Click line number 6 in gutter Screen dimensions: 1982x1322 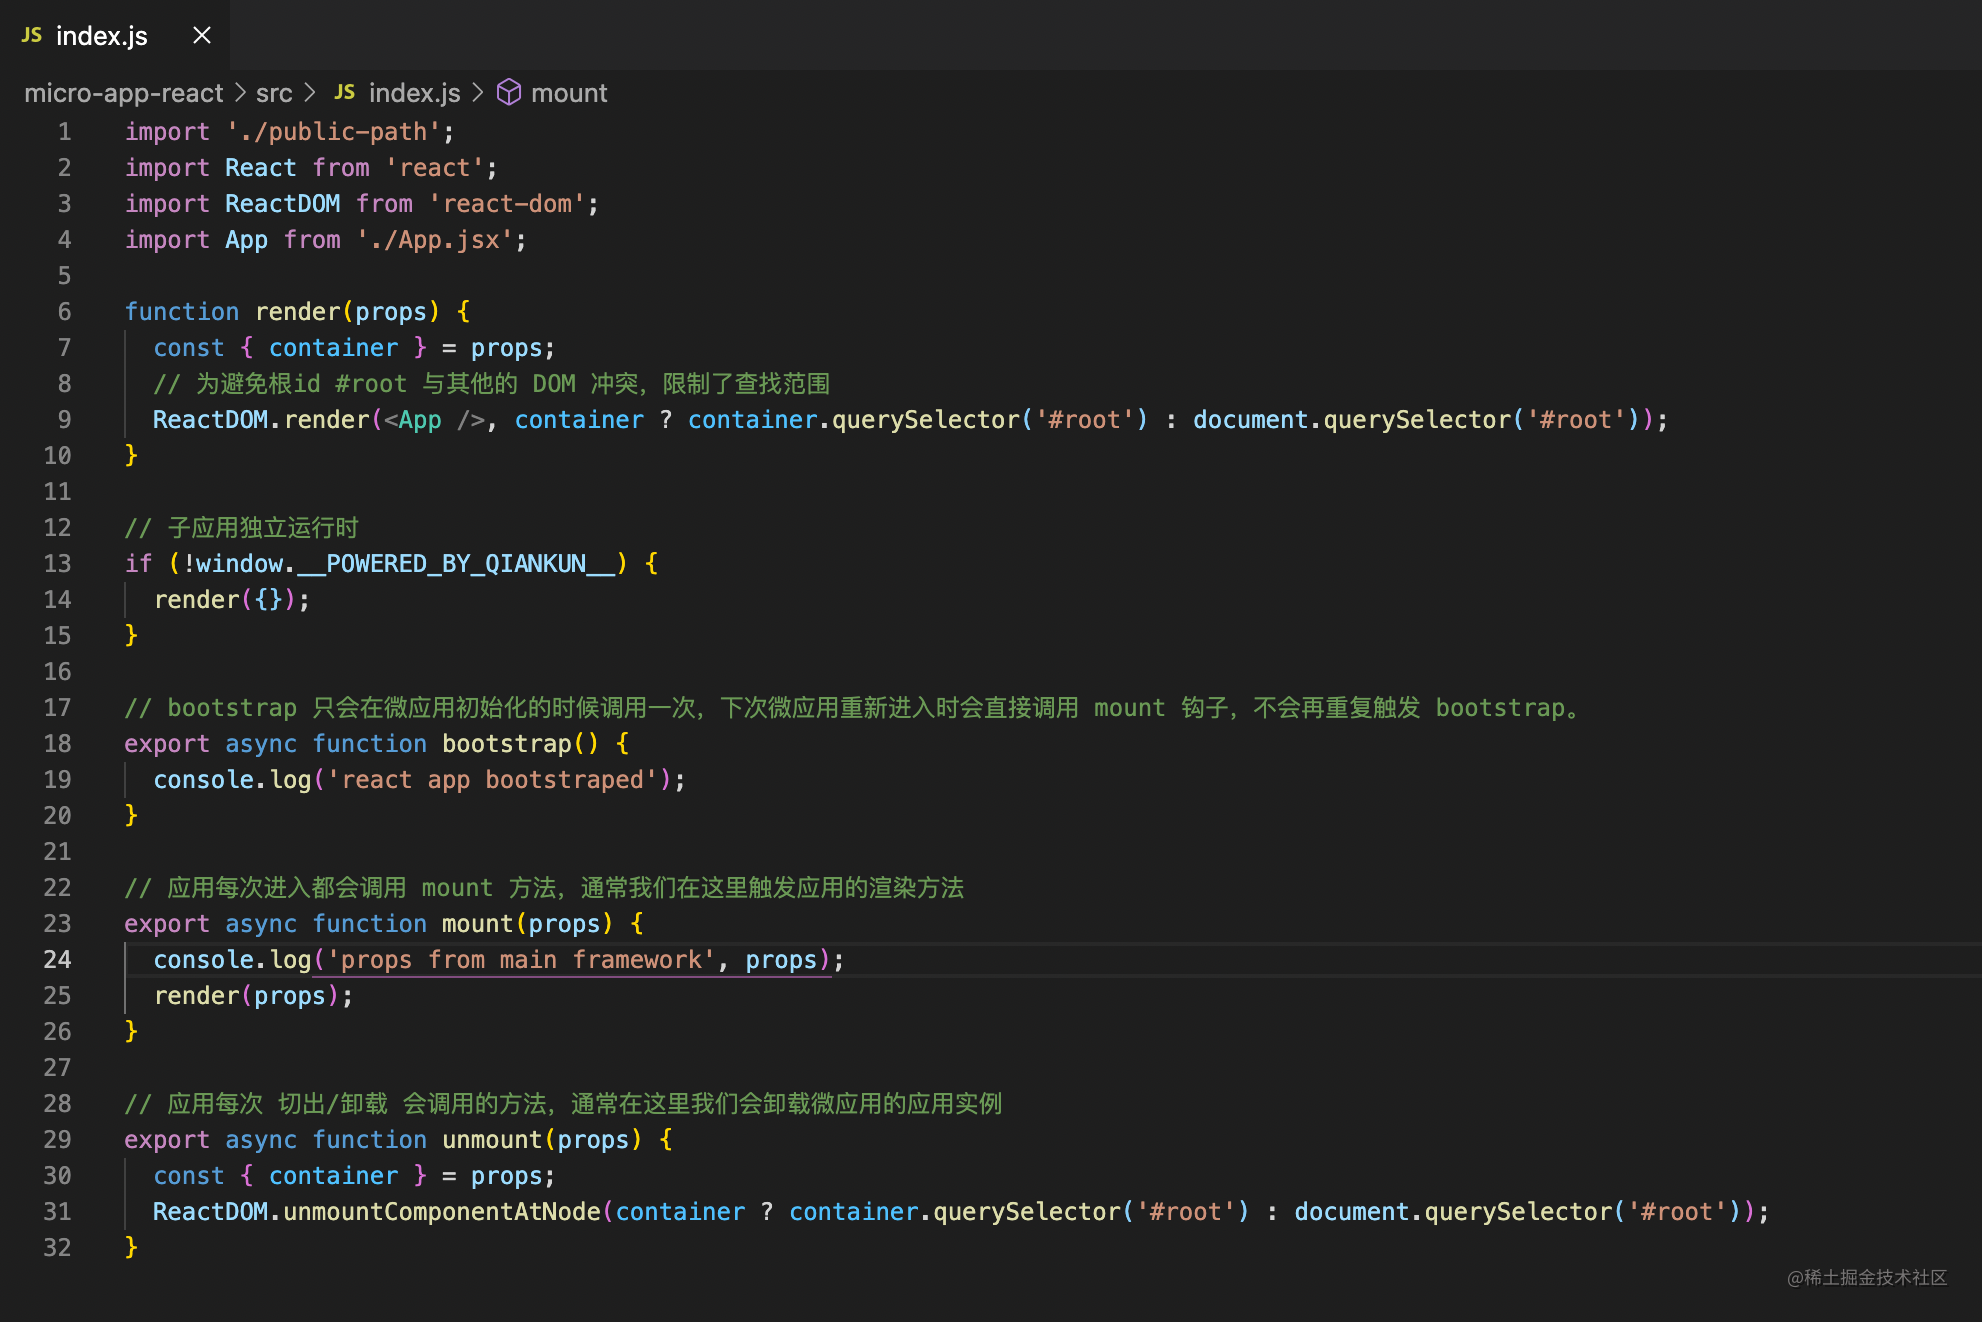(64, 312)
